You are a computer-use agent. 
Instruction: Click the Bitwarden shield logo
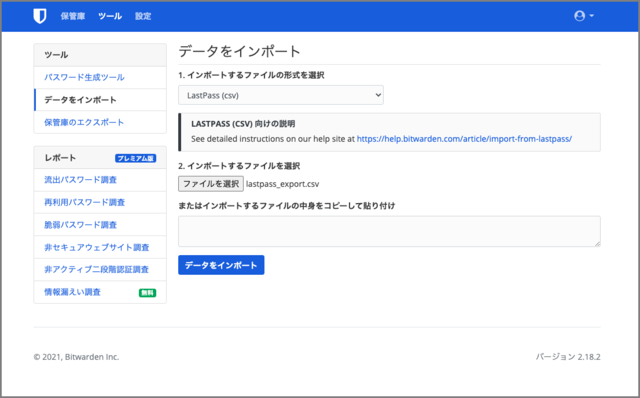(40, 16)
